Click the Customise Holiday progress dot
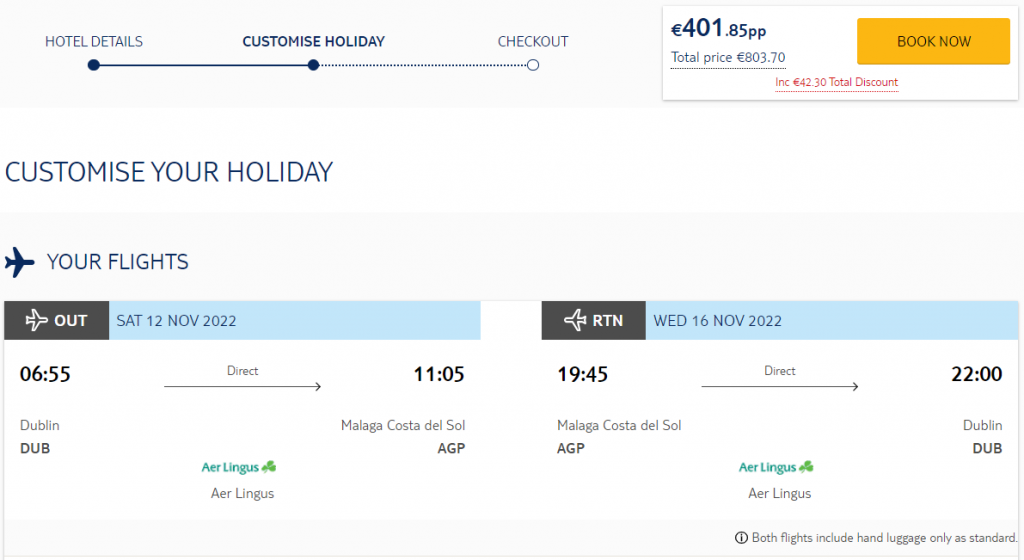Viewport: 1024px width, 560px height. [x=313, y=65]
